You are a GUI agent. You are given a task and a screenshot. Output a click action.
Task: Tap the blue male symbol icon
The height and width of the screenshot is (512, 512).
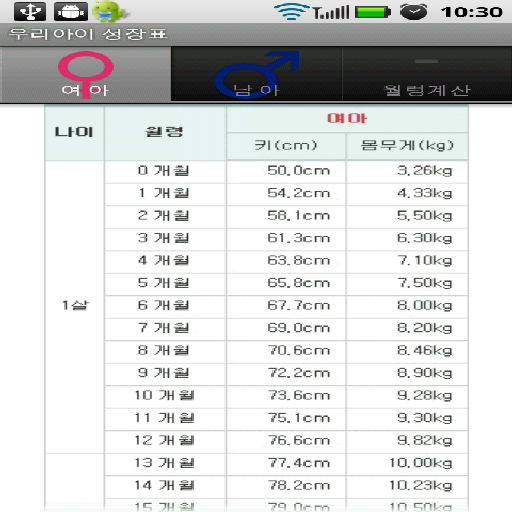[256, 74]
